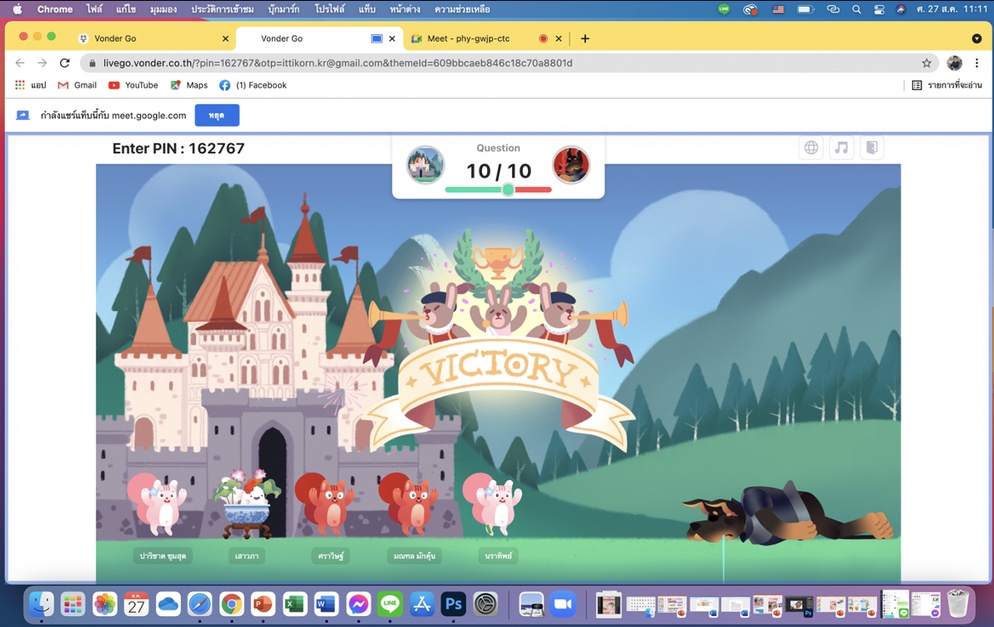Open a new tab with plus button

pos(585,39)
